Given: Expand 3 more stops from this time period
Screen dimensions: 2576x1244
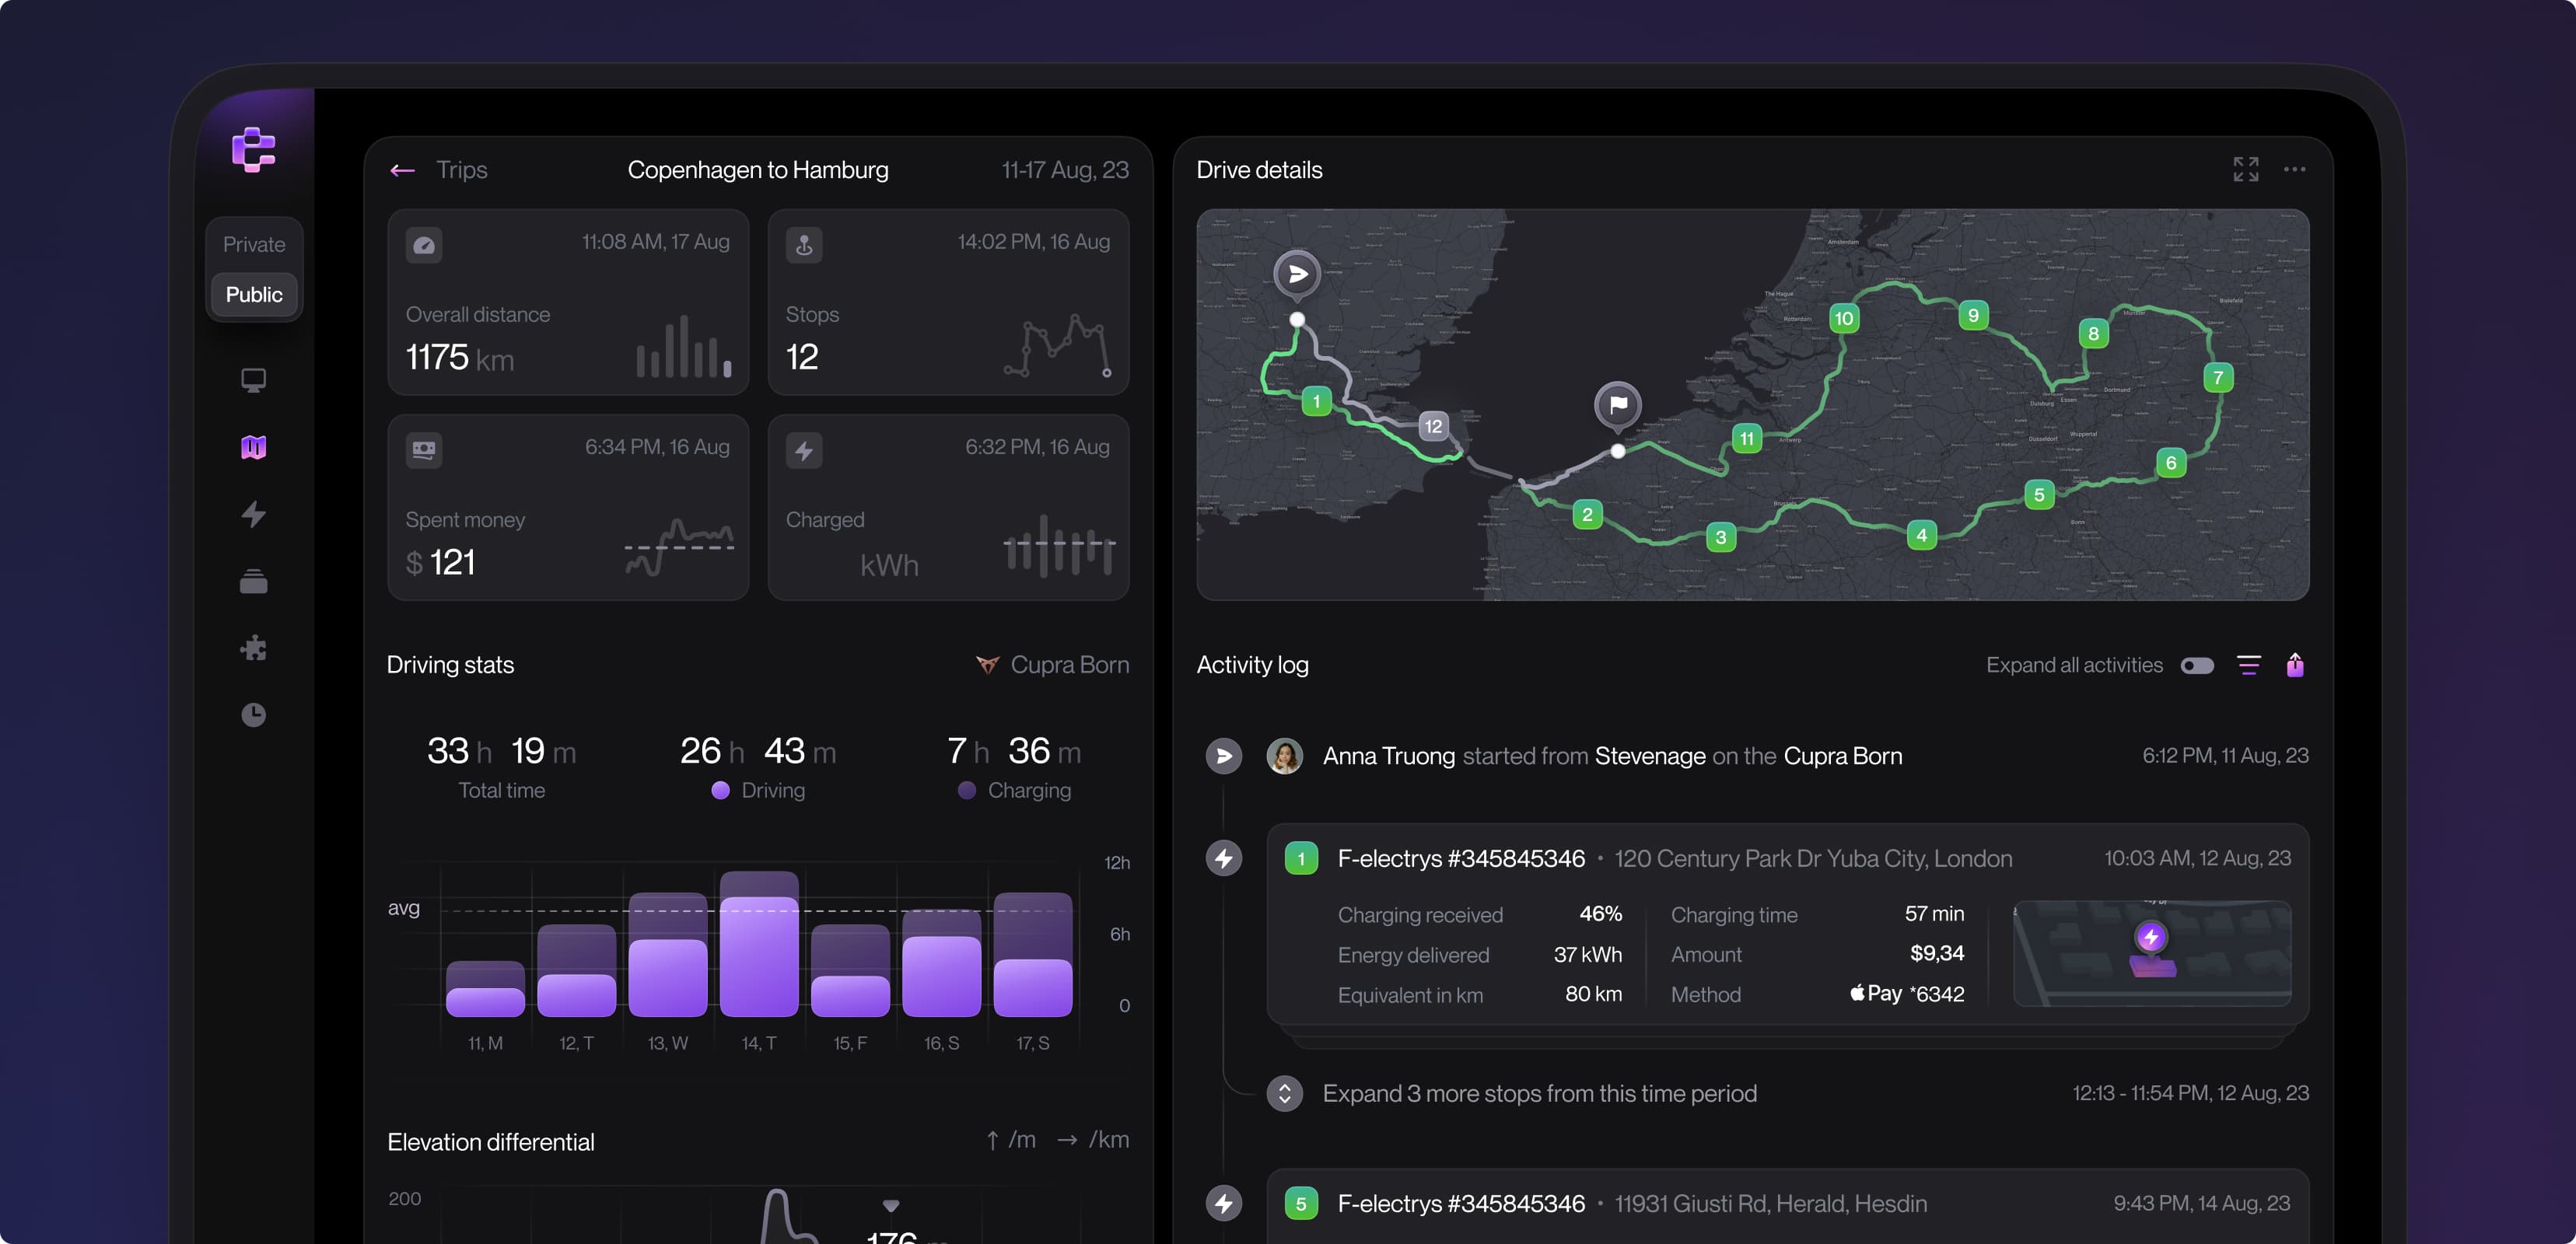Looking at the screenshot, I should [x=1539, y=1093].
